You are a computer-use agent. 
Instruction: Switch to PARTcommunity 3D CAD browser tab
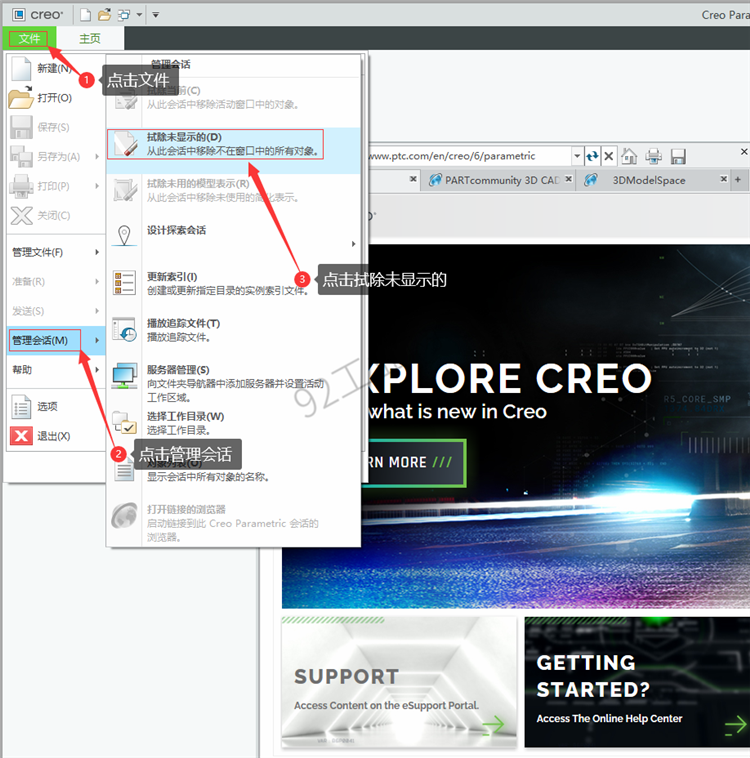pos(496,180)
